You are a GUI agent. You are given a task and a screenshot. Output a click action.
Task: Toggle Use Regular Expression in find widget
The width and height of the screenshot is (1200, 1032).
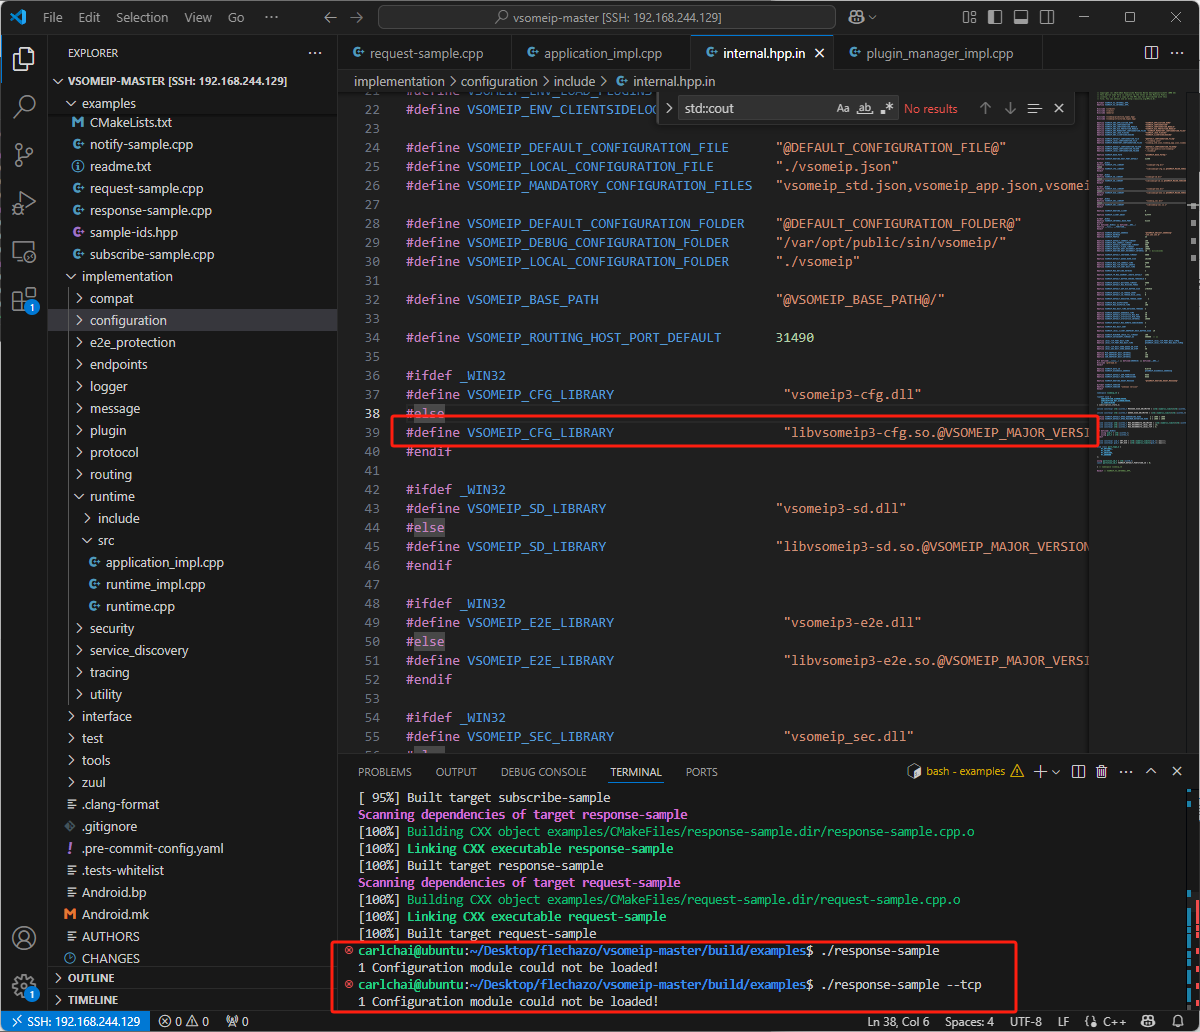tap(887, 108)
